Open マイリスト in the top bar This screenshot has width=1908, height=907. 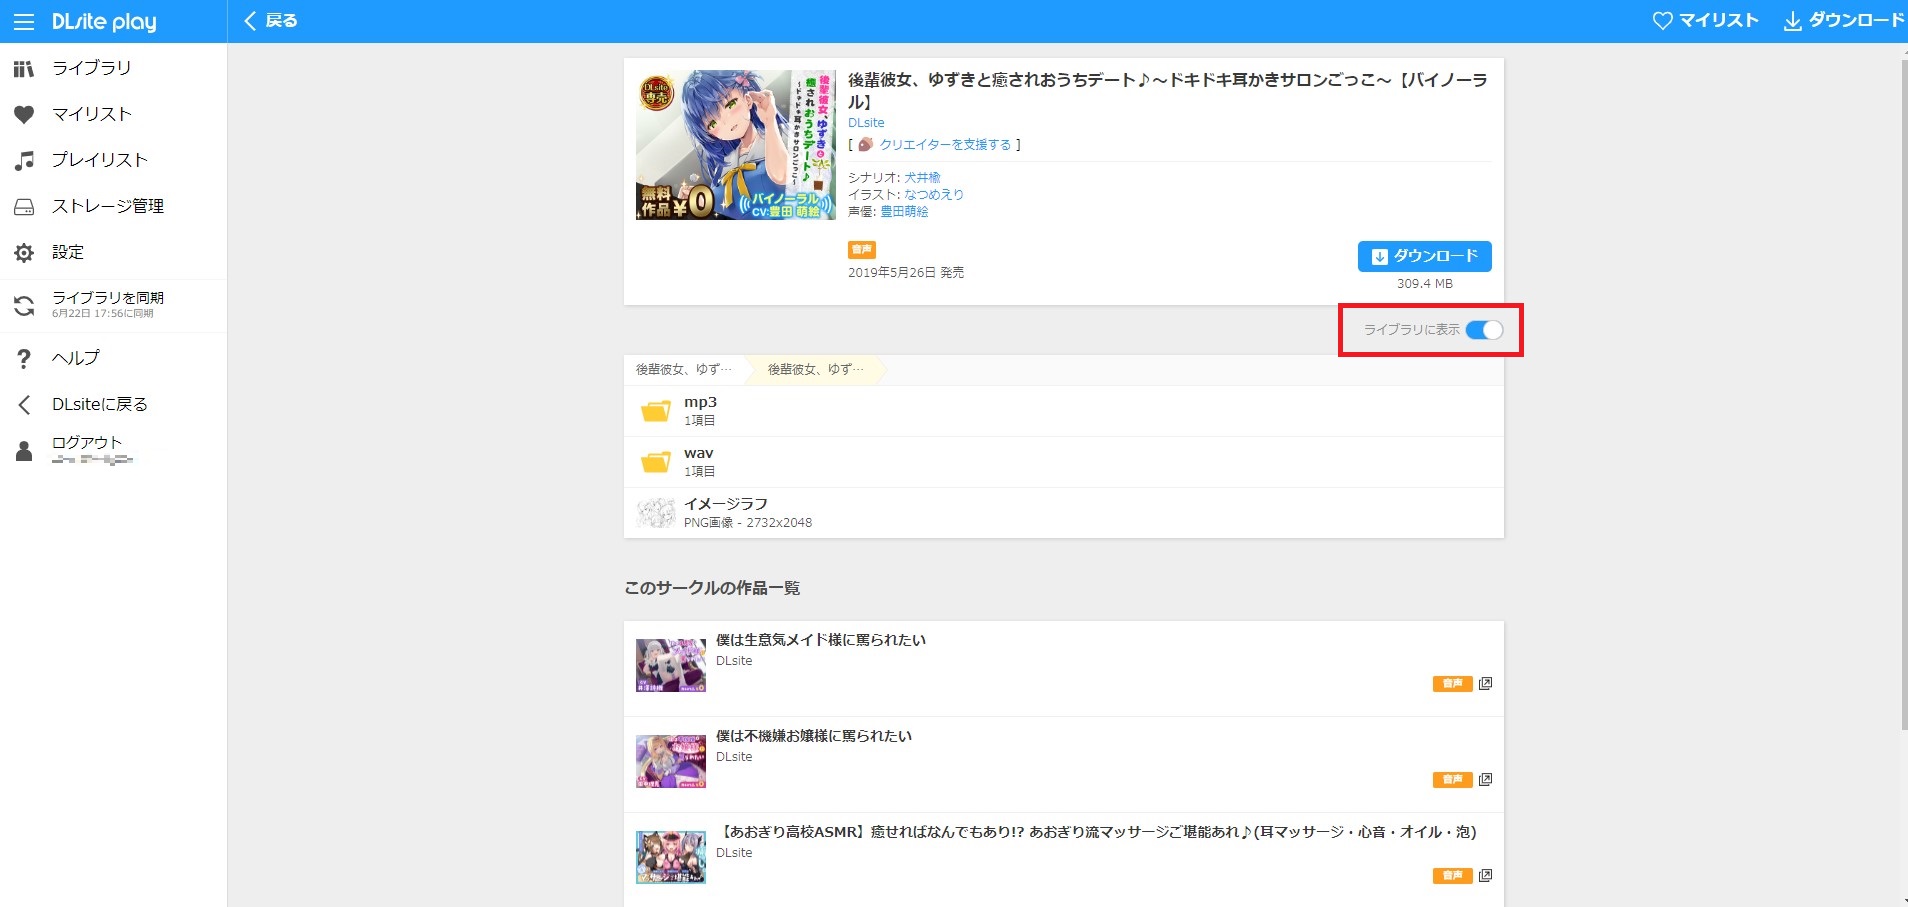point(1705,21)
